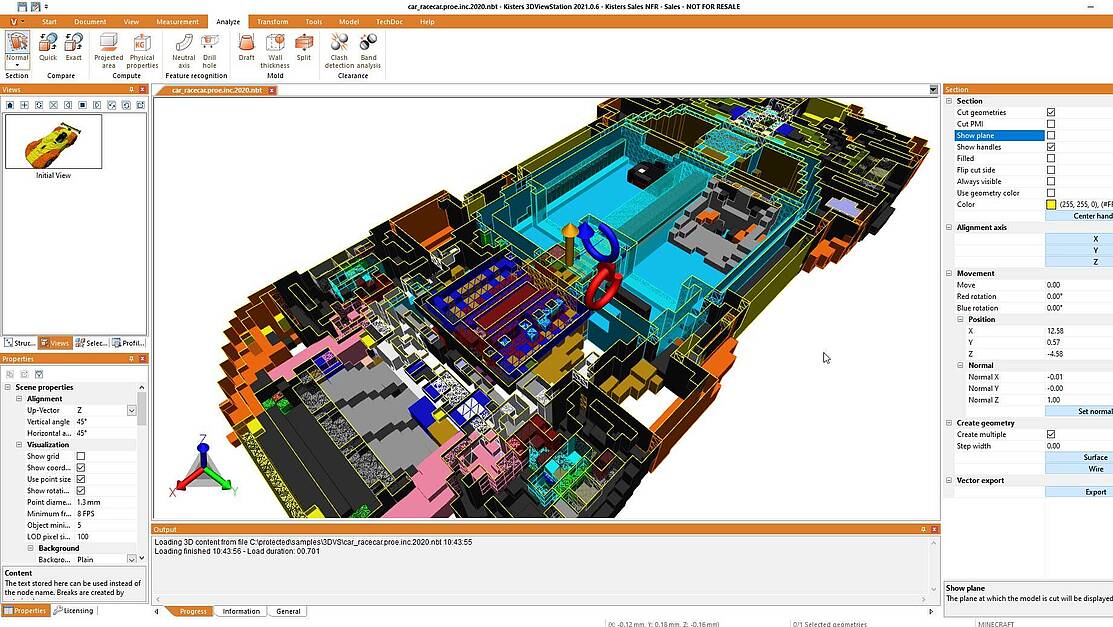This screenshot has height=627, width=1113.
Task: Start Drill hole recognition
Action: 209,51
